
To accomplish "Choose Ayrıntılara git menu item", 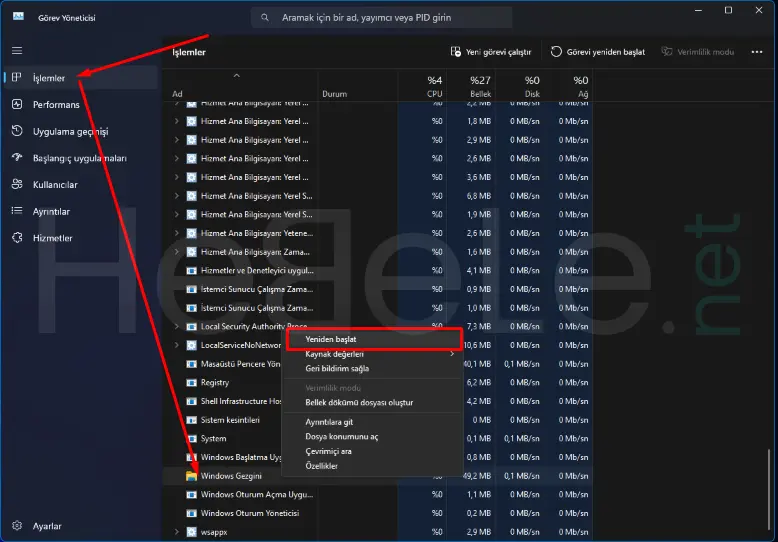I will coord(373,422).
